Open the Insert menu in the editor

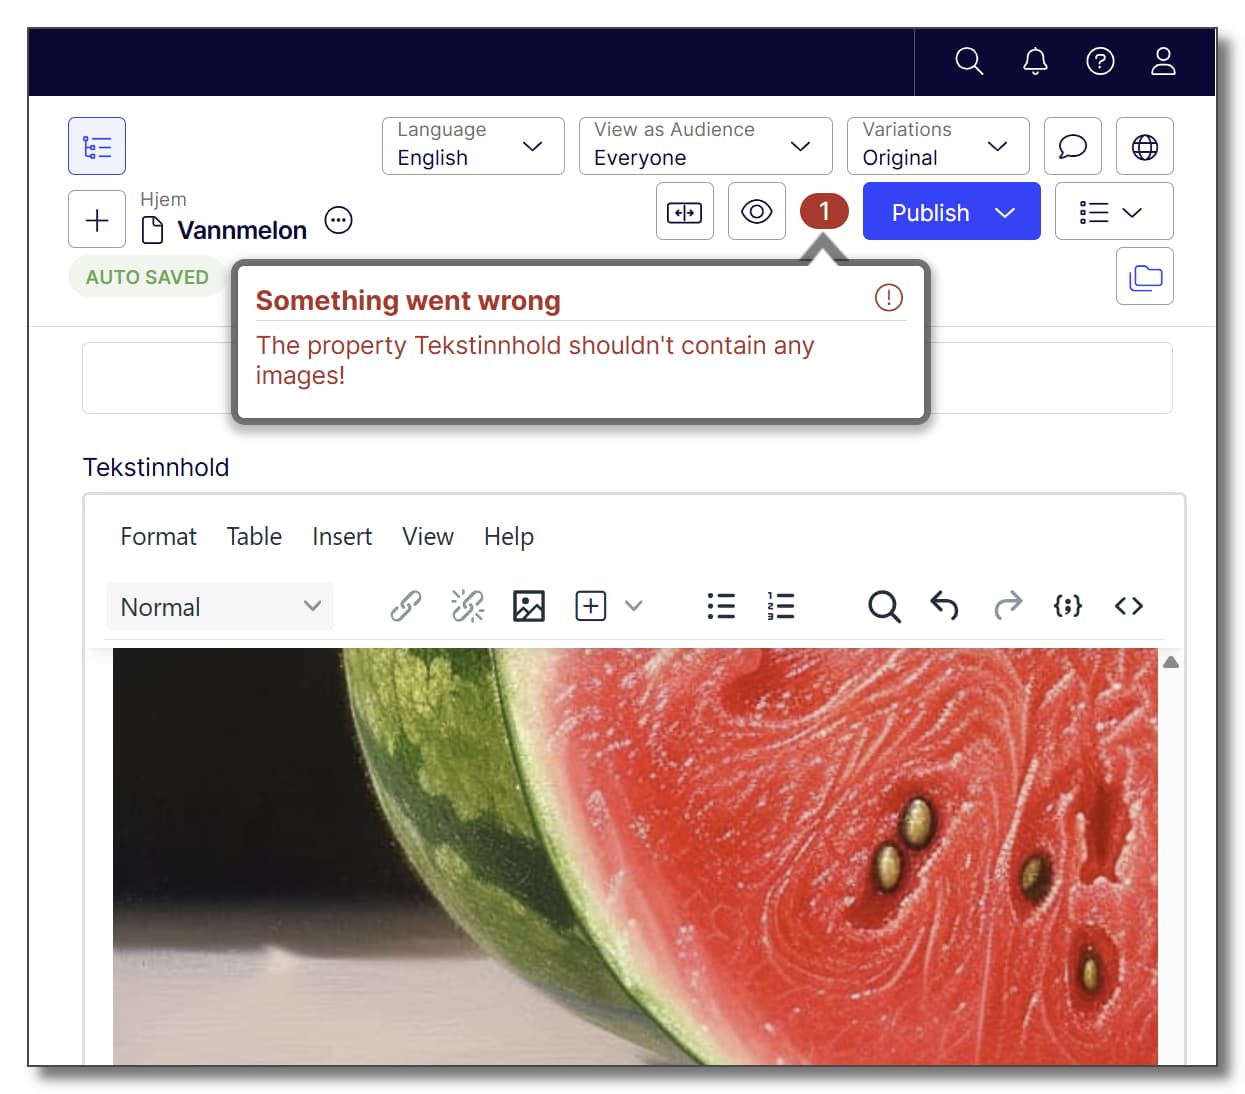[x=342, y=537]
